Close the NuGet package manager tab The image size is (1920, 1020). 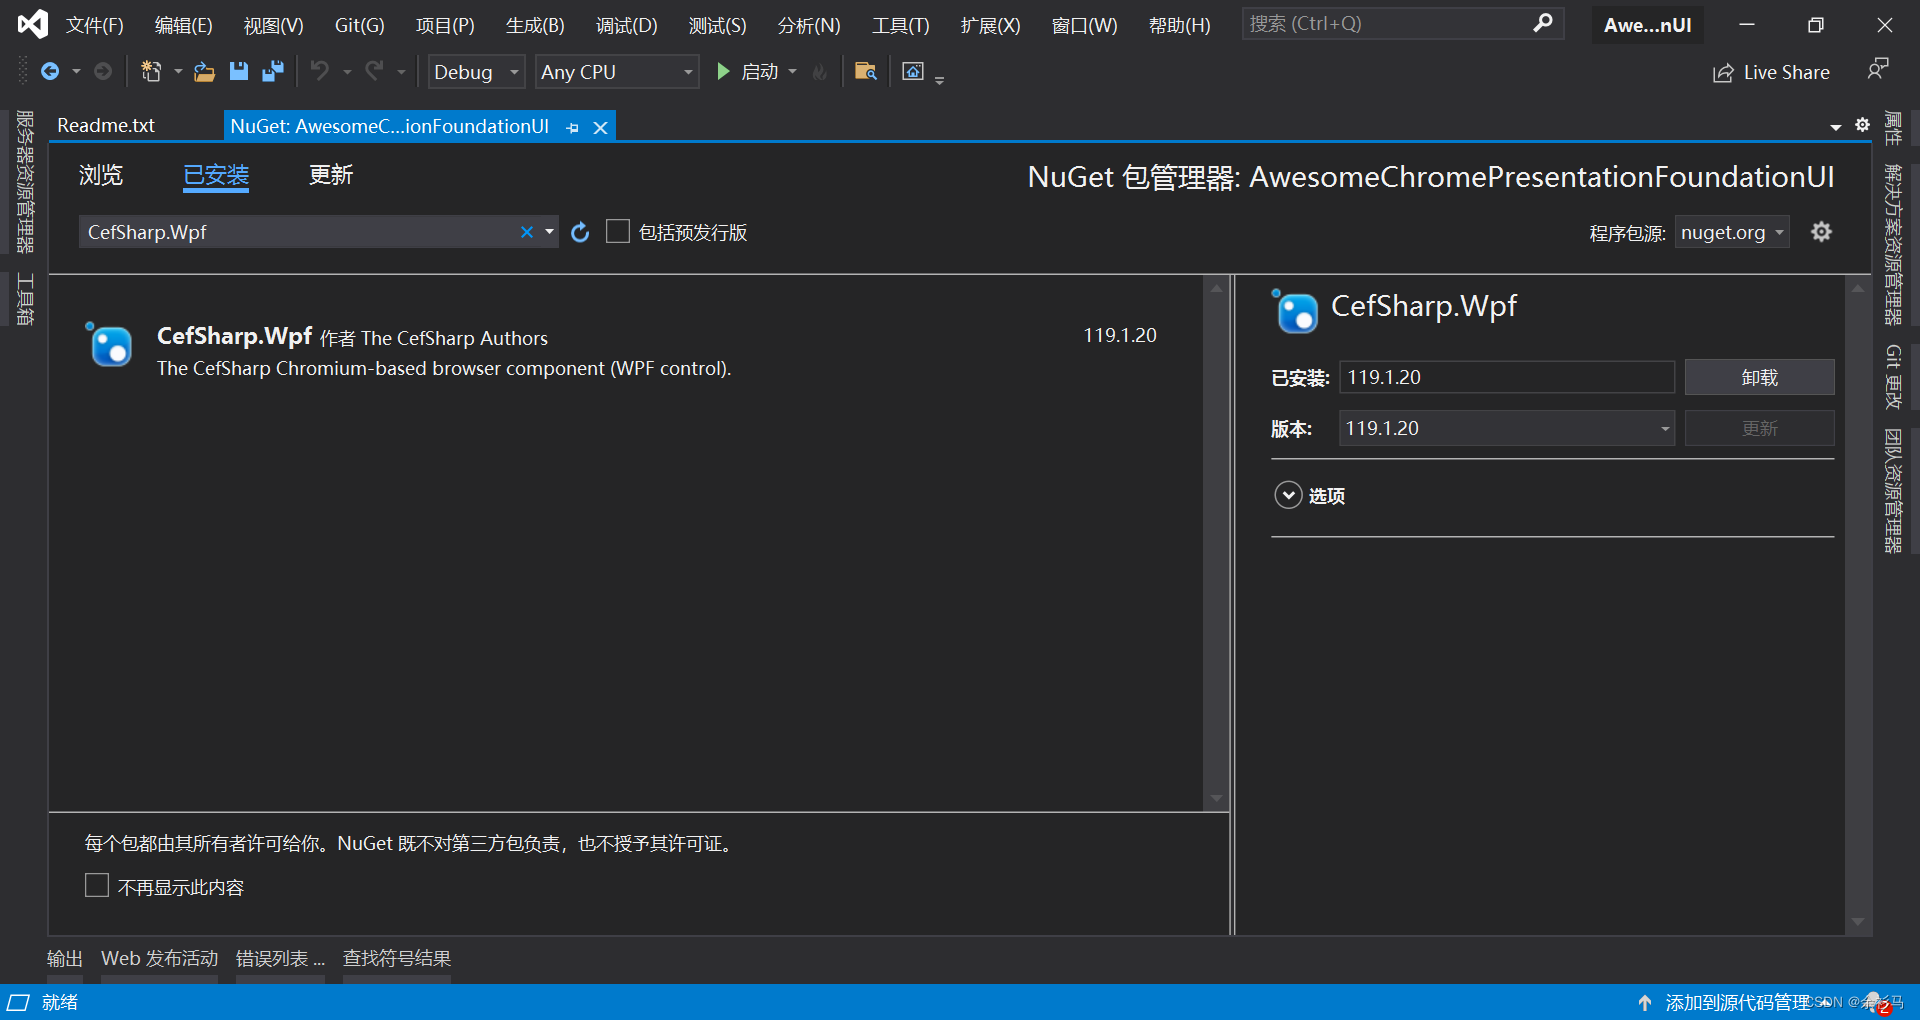600,128
